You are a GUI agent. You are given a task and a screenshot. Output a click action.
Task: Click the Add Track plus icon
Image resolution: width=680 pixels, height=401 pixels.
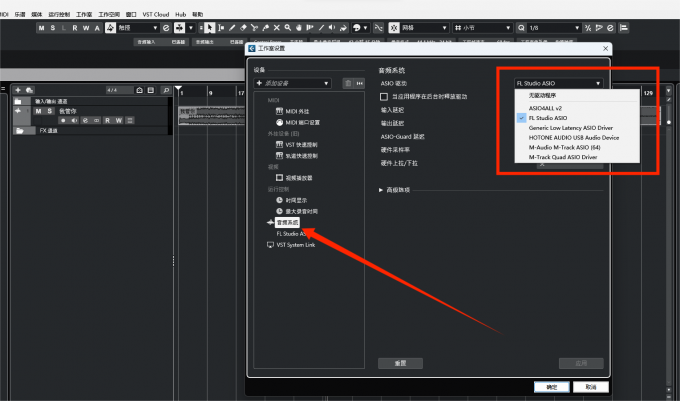point(18,90)
